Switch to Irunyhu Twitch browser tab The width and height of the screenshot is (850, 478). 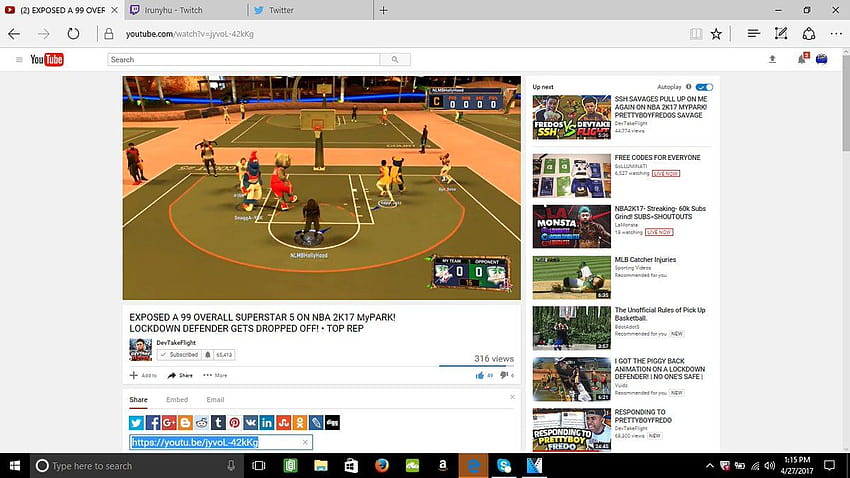click(184, 10)
